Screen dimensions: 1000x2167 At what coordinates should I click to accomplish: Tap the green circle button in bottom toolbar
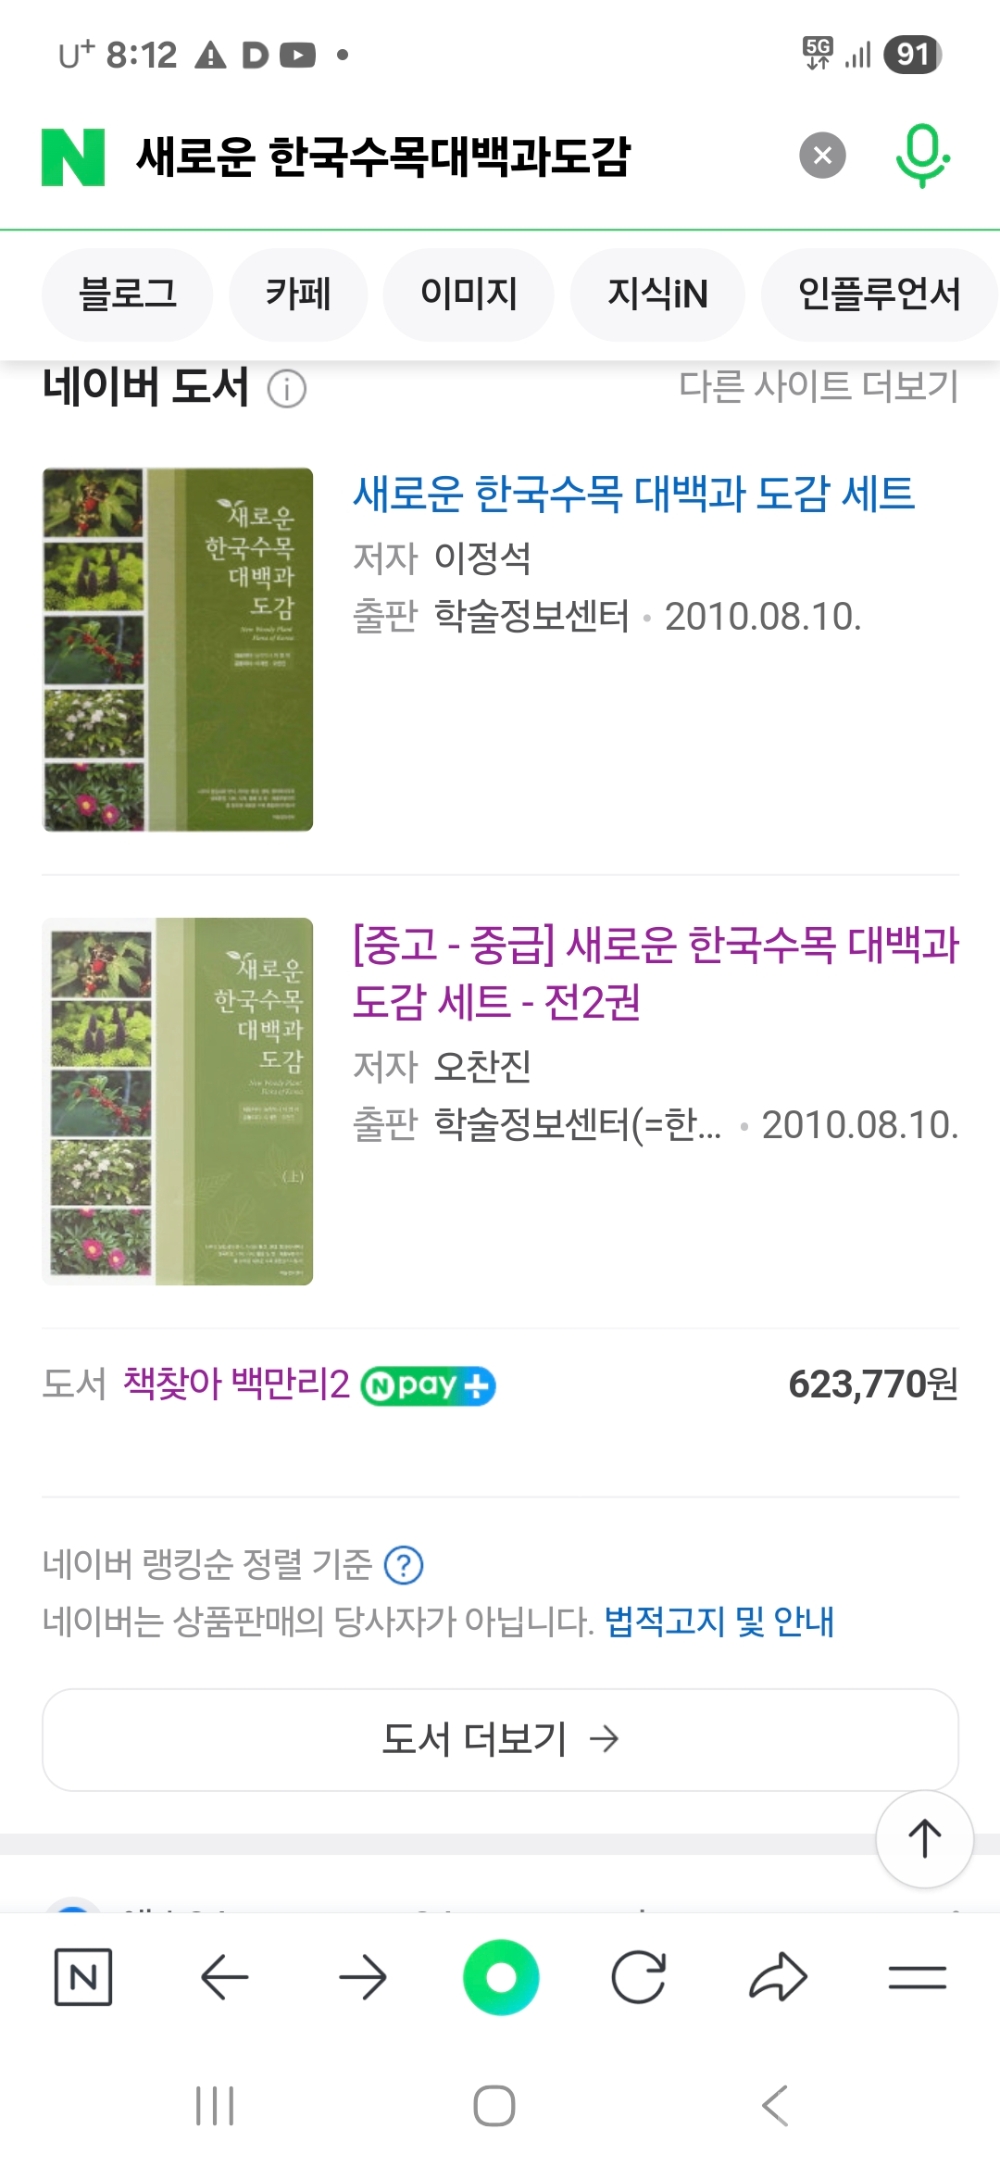coord(501,1977)
